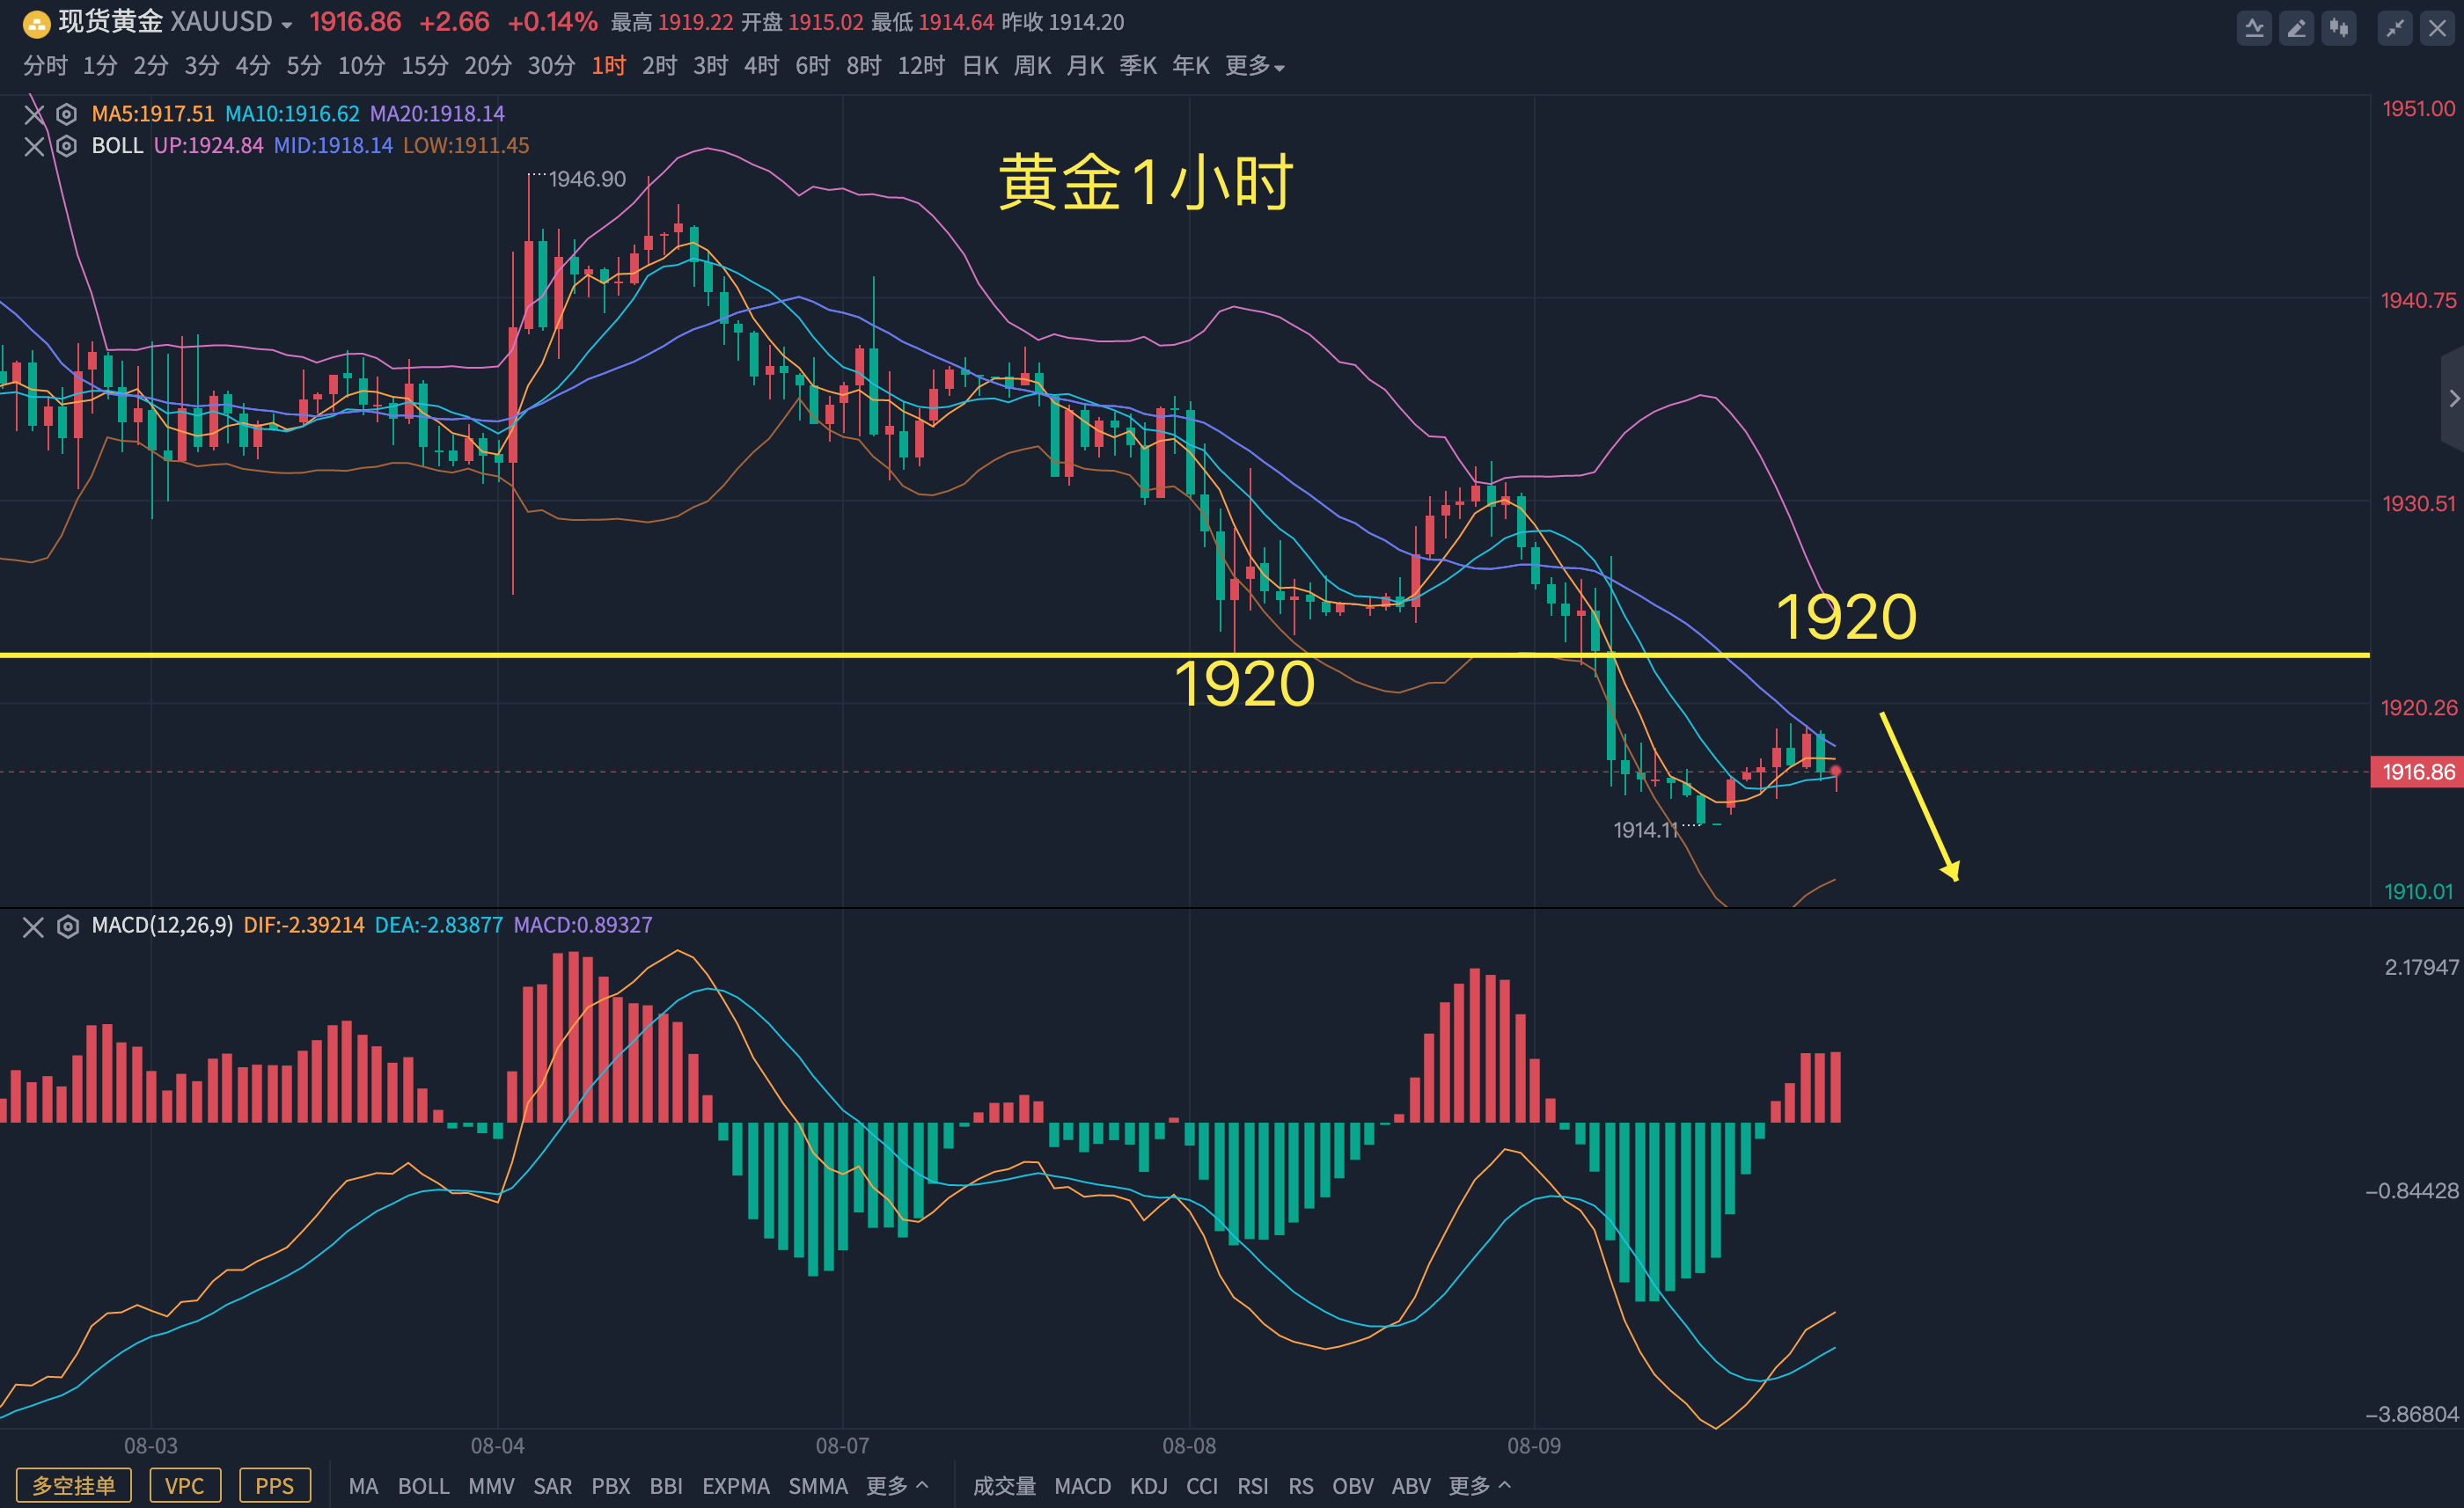The height and width of the screenshot is (1508, 2464).
Task: Select the KDJ sub-indicator
Action: [x=1148, y=1486]
